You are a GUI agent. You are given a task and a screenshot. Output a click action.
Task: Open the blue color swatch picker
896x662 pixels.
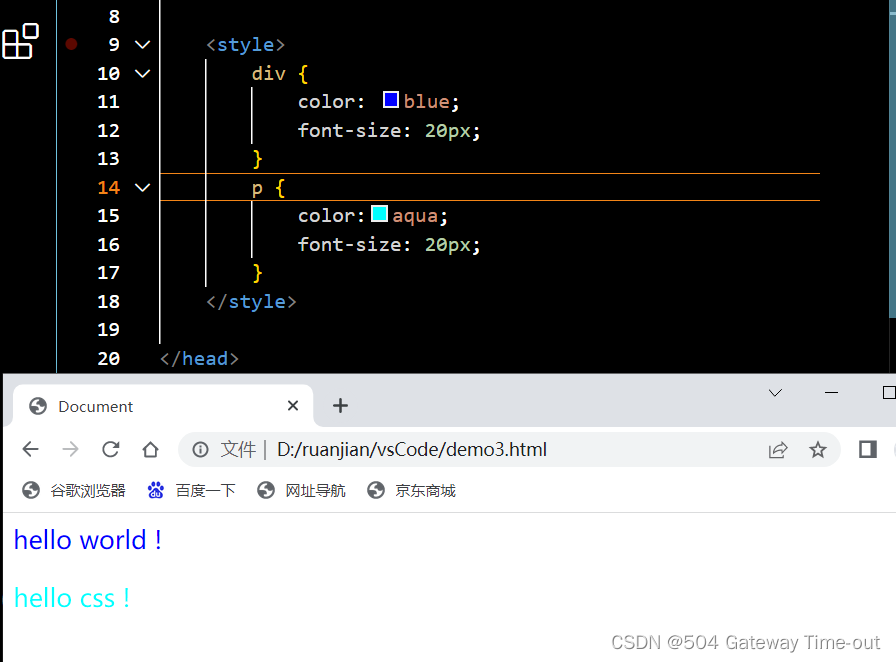(391, 100)
